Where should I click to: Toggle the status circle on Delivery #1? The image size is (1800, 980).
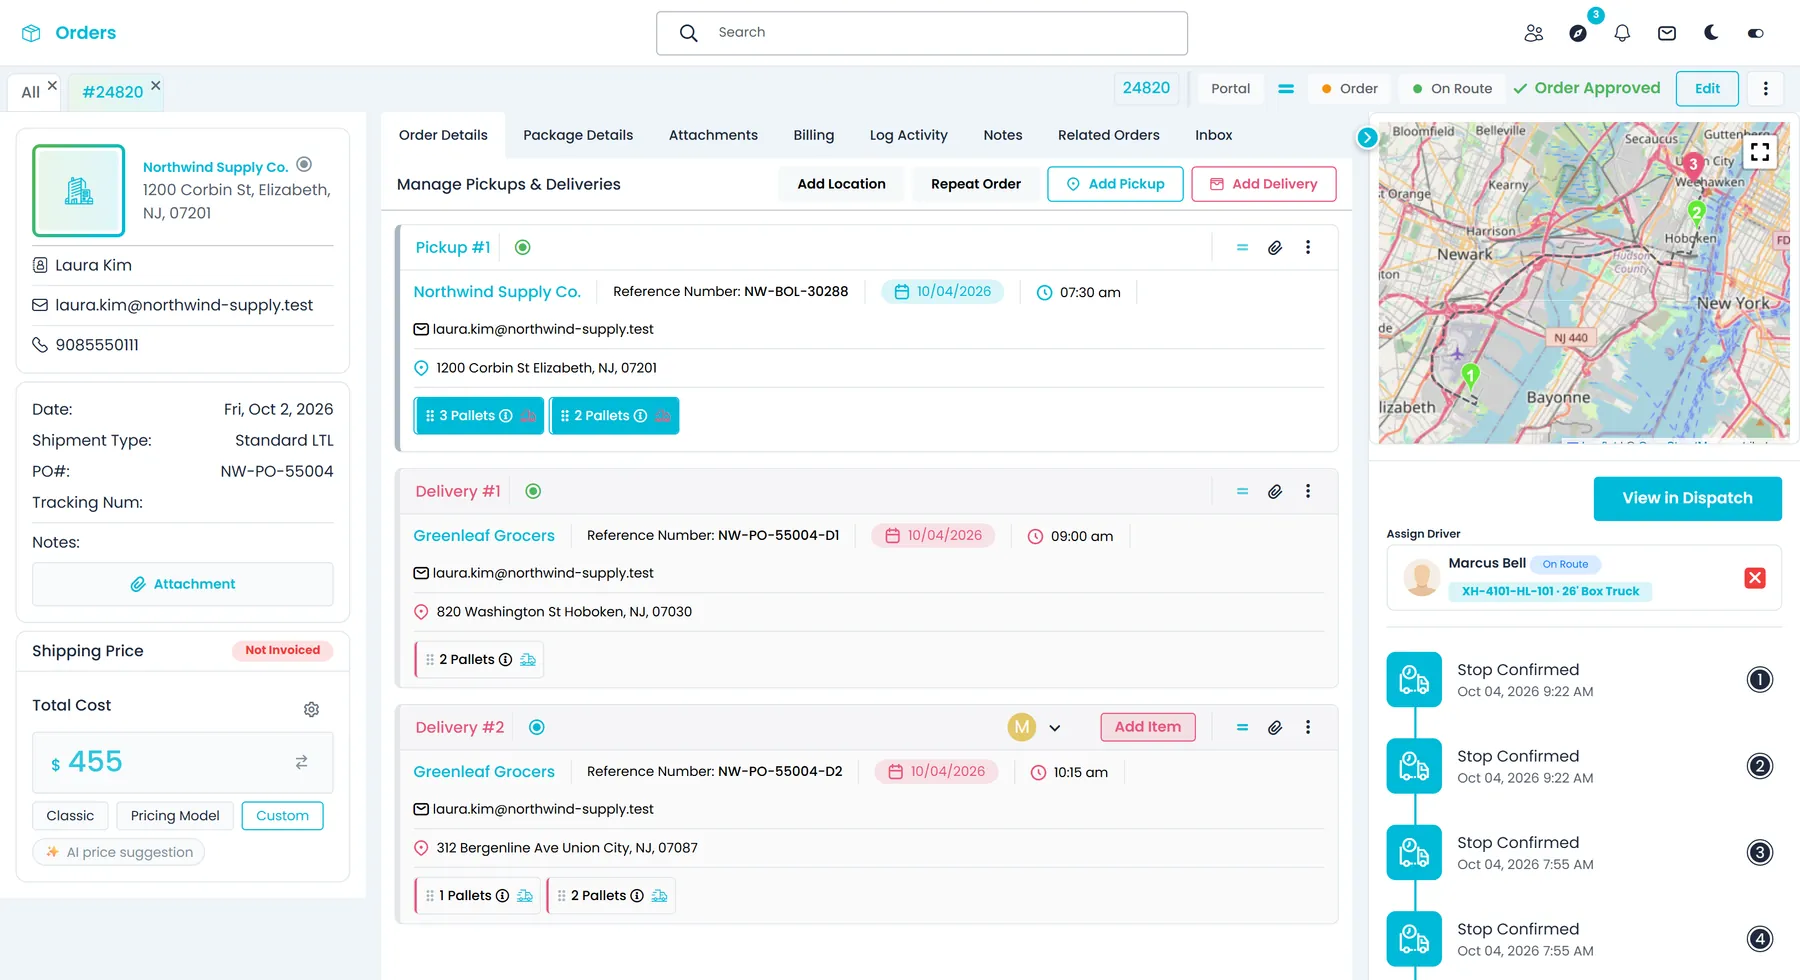(533, 492)
